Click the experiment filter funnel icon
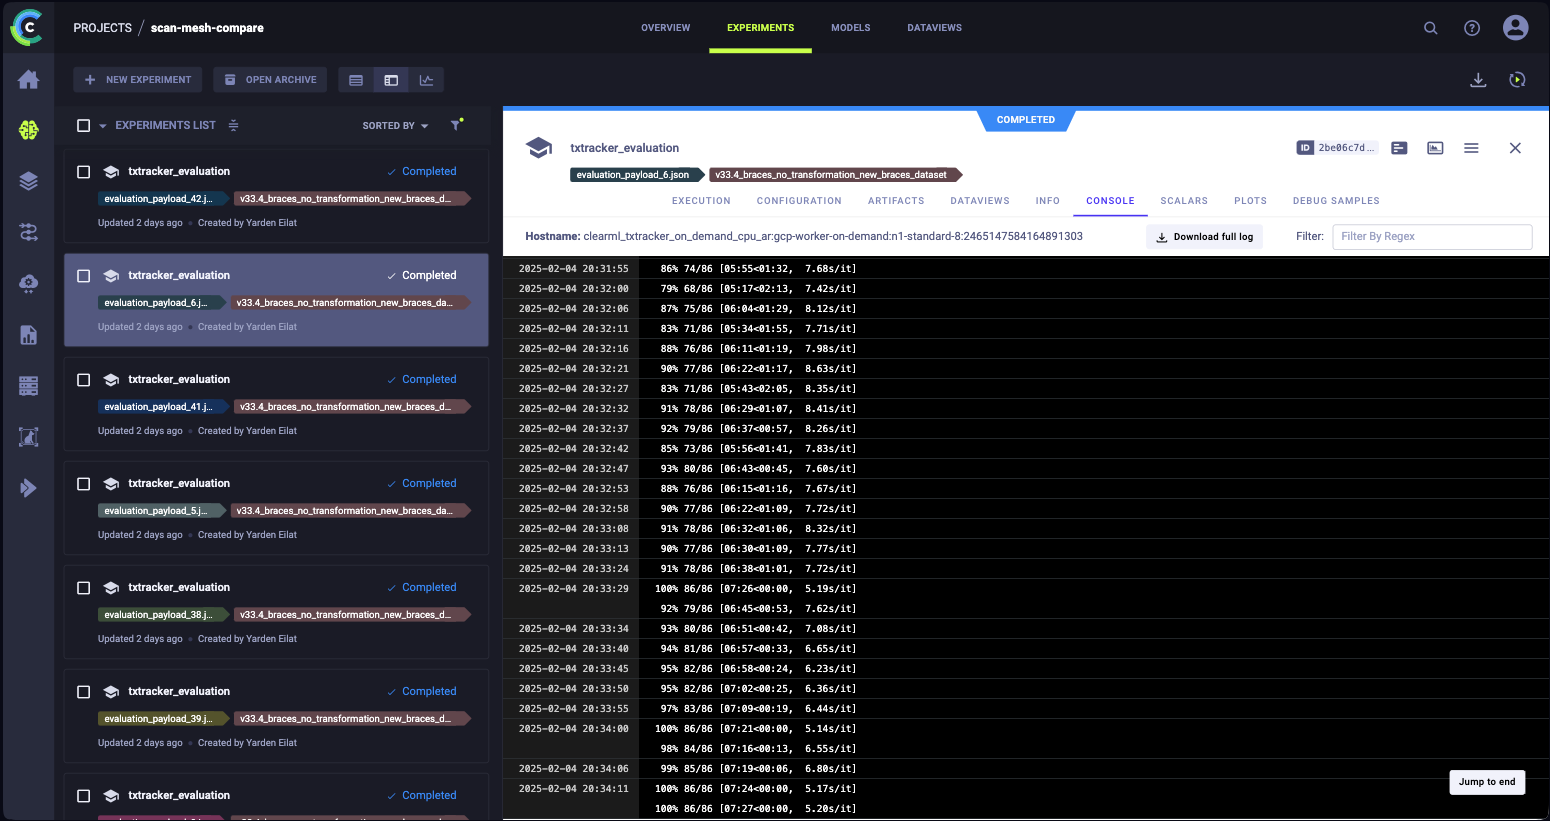 coord(456,125)
